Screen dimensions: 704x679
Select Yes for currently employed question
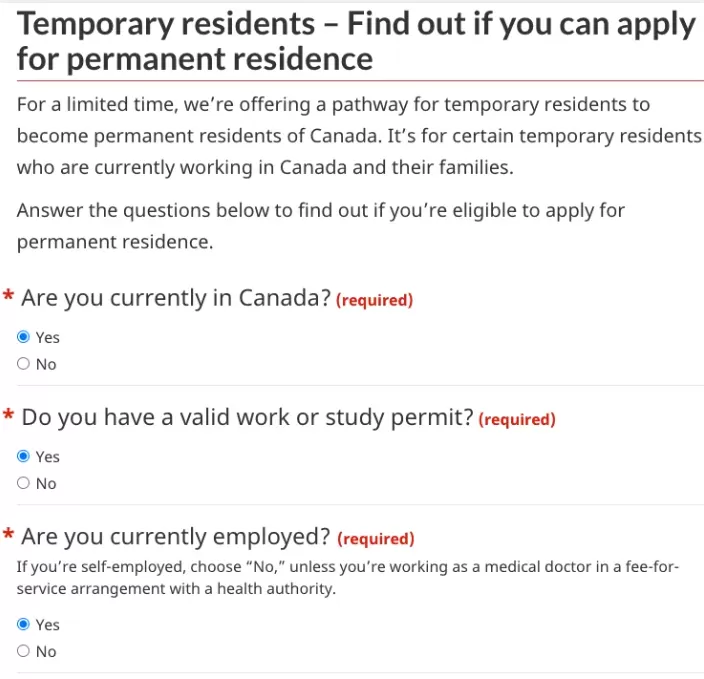pos(23,624)
